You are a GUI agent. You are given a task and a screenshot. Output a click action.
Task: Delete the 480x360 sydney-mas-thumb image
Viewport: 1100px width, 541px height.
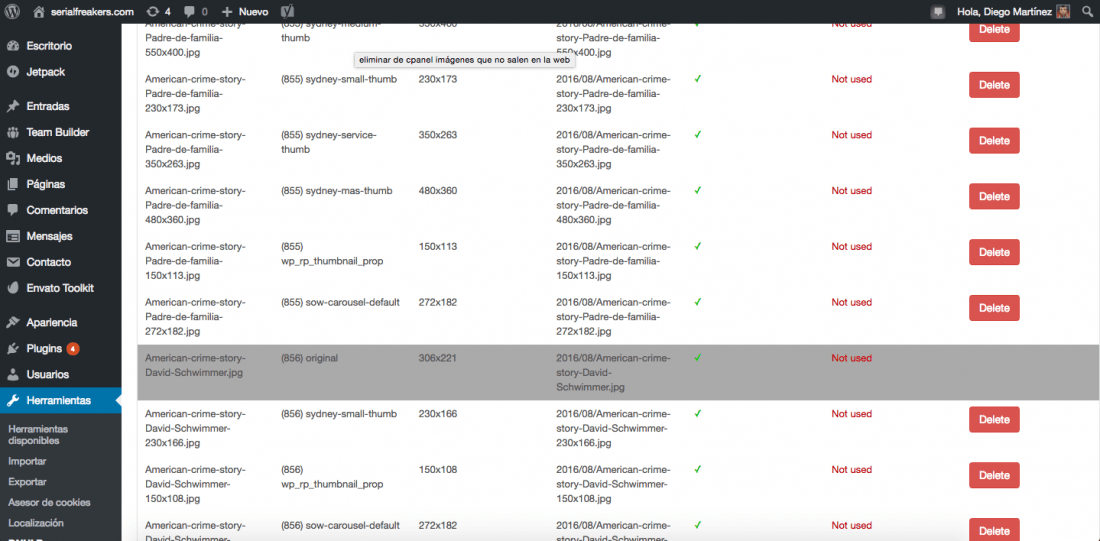[994, 196]
